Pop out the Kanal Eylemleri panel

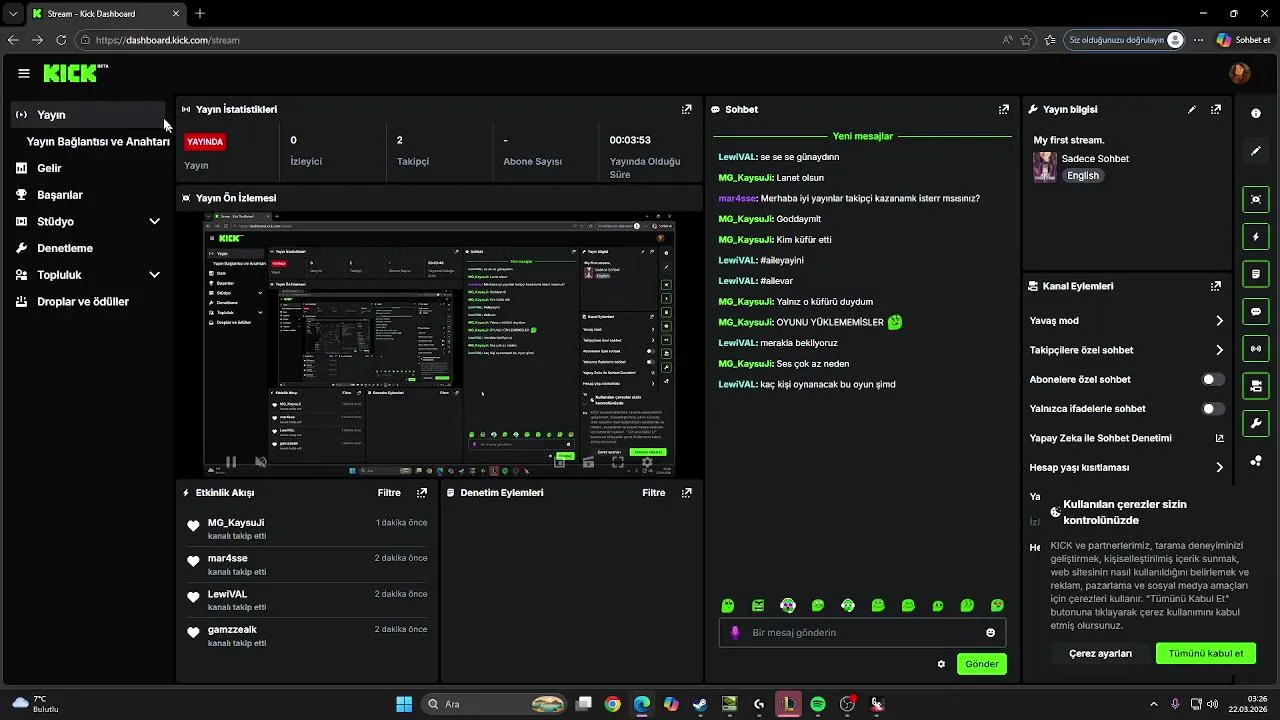1216,286
